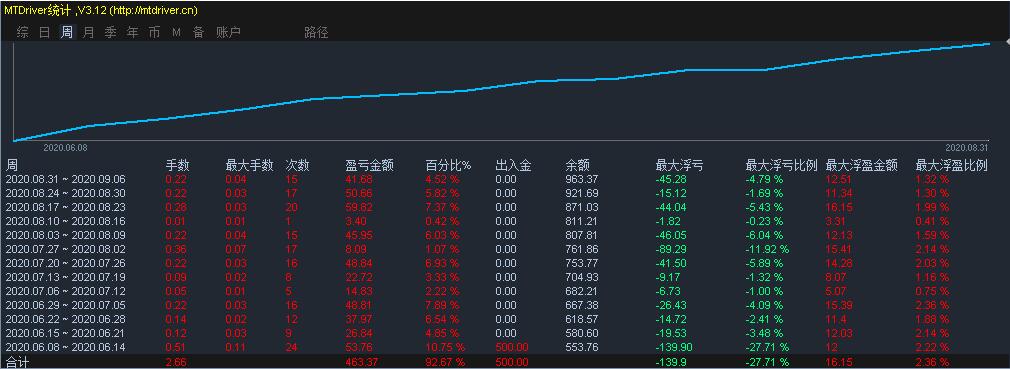Open the M tab
Image resolution: width=1010 pixels, height=369 pixels.
[176, 32]
